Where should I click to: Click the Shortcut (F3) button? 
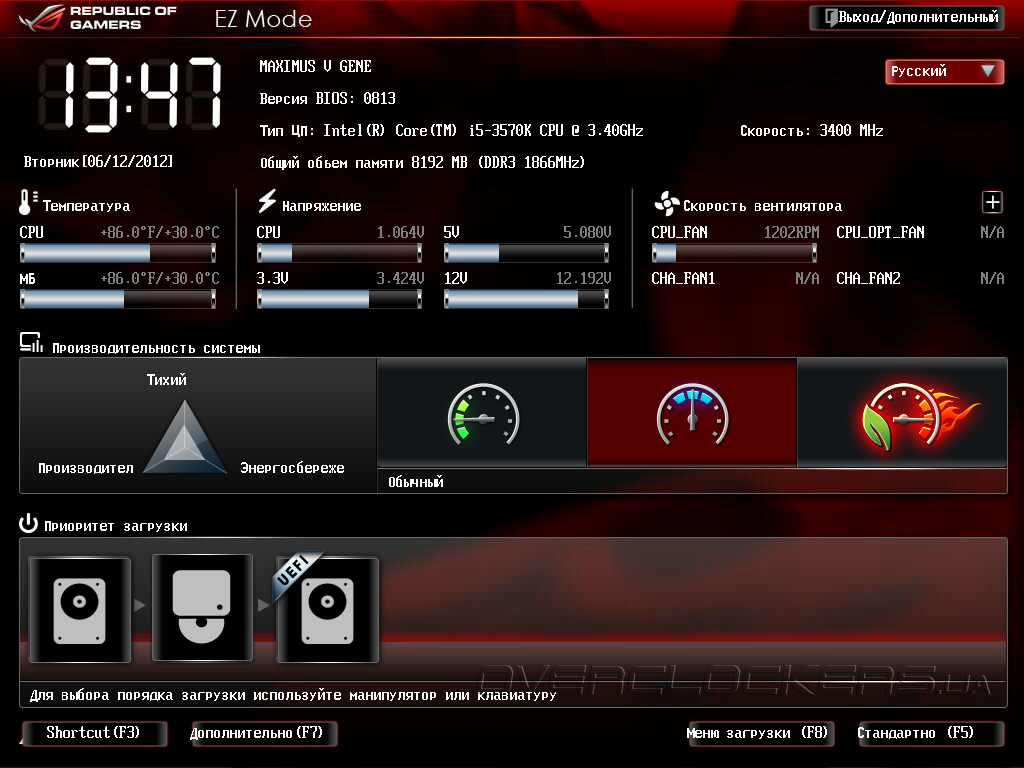coord(94,733)
